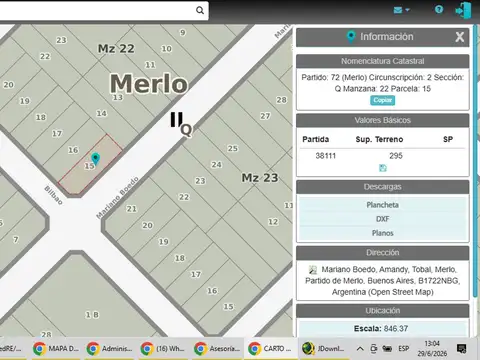Select parcel 25 in Mz 23
480x360 pixels.
click(233, 148)
